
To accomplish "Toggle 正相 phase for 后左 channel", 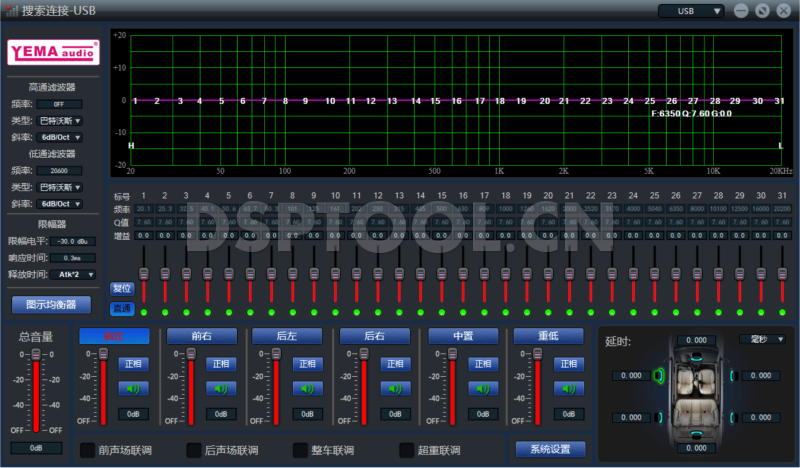I will (x=308, y=364).
